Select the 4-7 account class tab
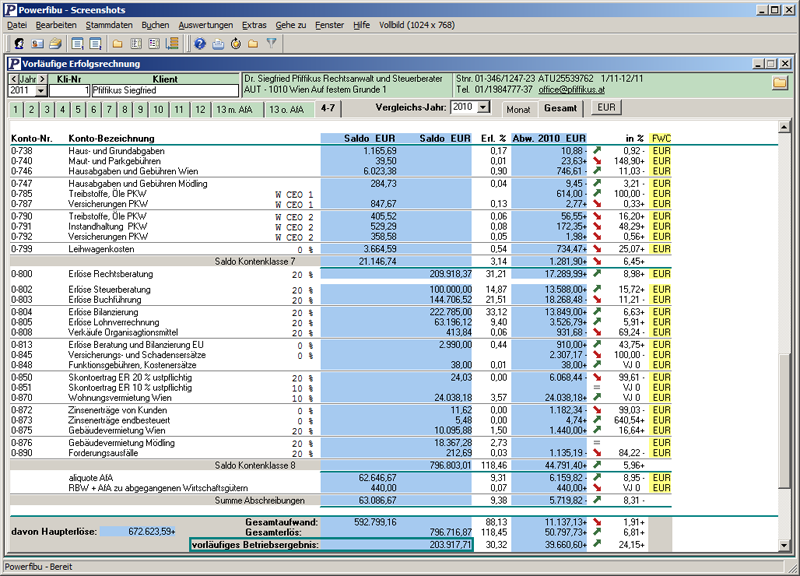This screenshot has width=800, height=576. coord(328,109)
